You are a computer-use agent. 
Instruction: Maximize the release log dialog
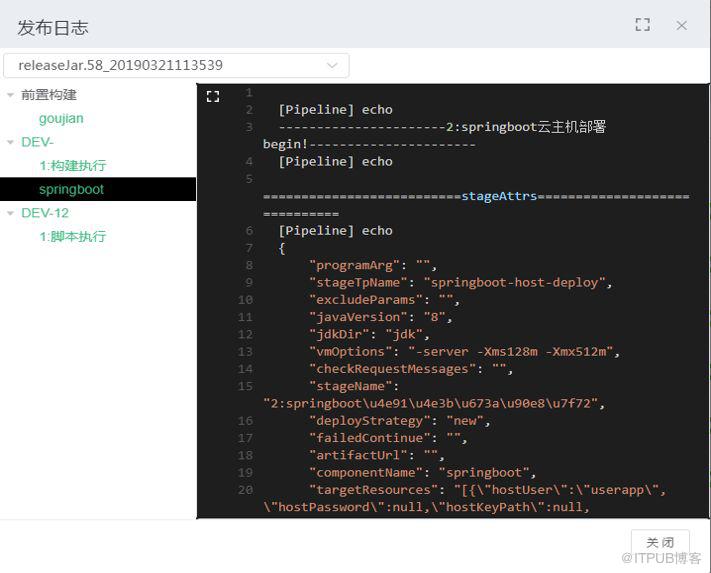(643, 25)
